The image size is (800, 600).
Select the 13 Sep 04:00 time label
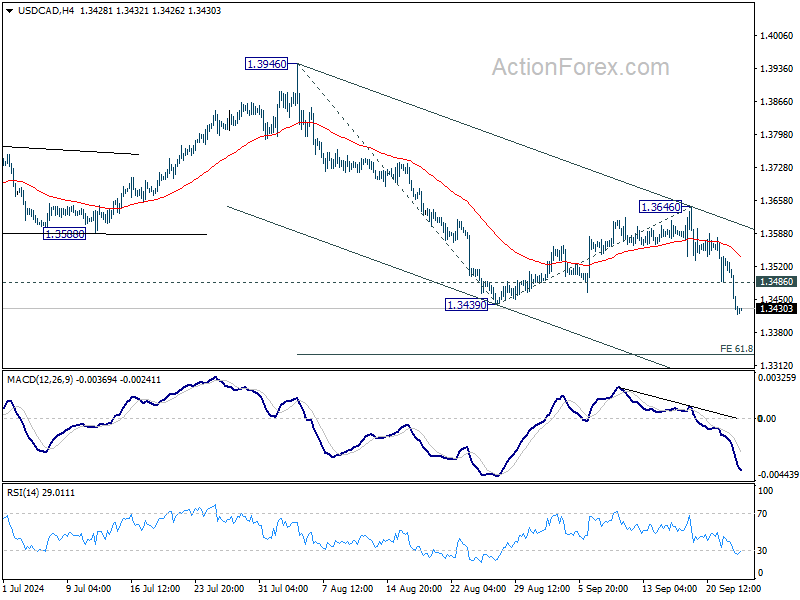click(669, 588)
